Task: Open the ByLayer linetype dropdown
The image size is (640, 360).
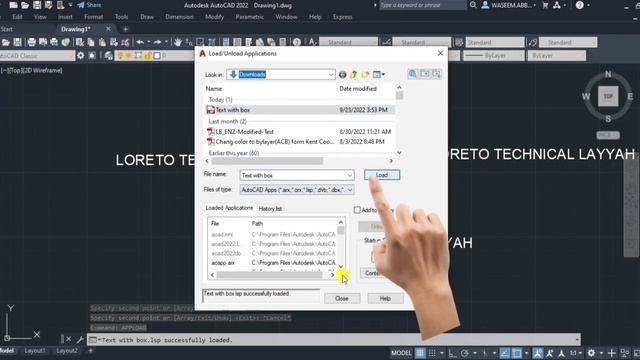Action: pos(494,56)
